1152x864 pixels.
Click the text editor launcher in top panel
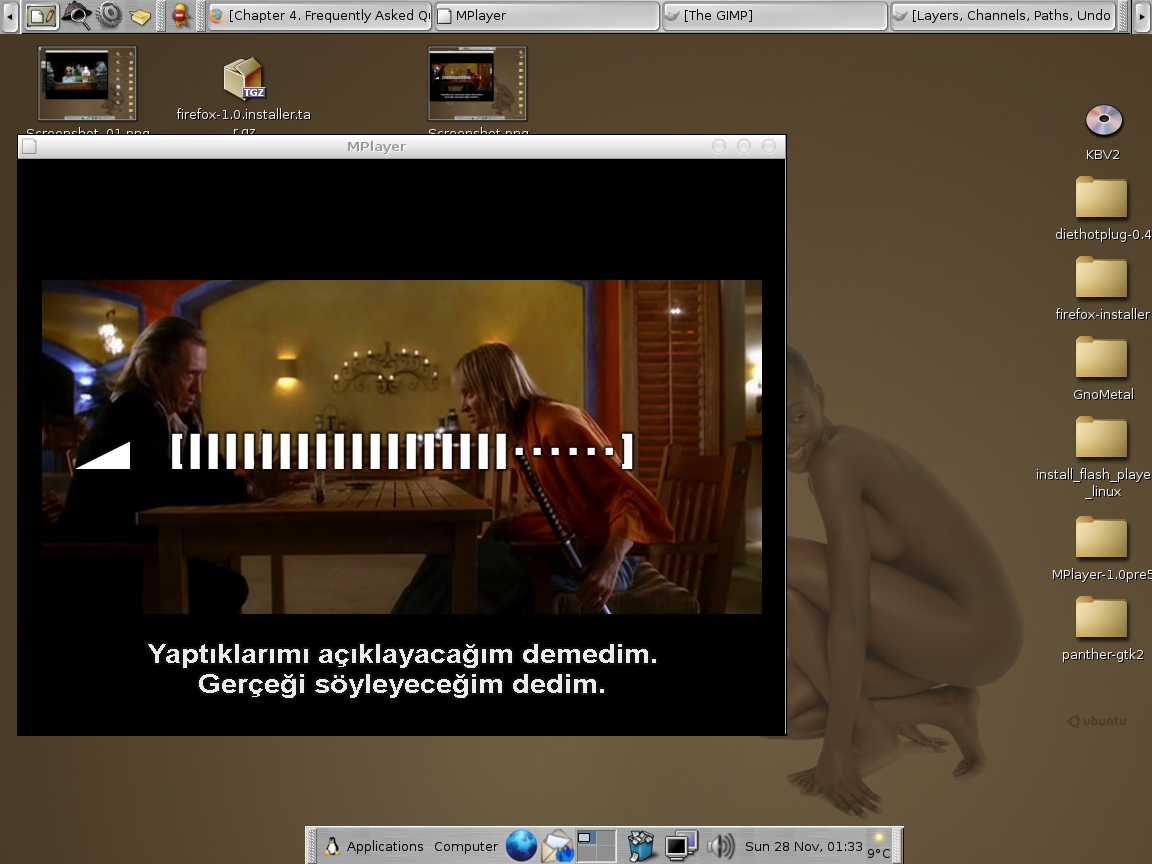tap(41, 16)
